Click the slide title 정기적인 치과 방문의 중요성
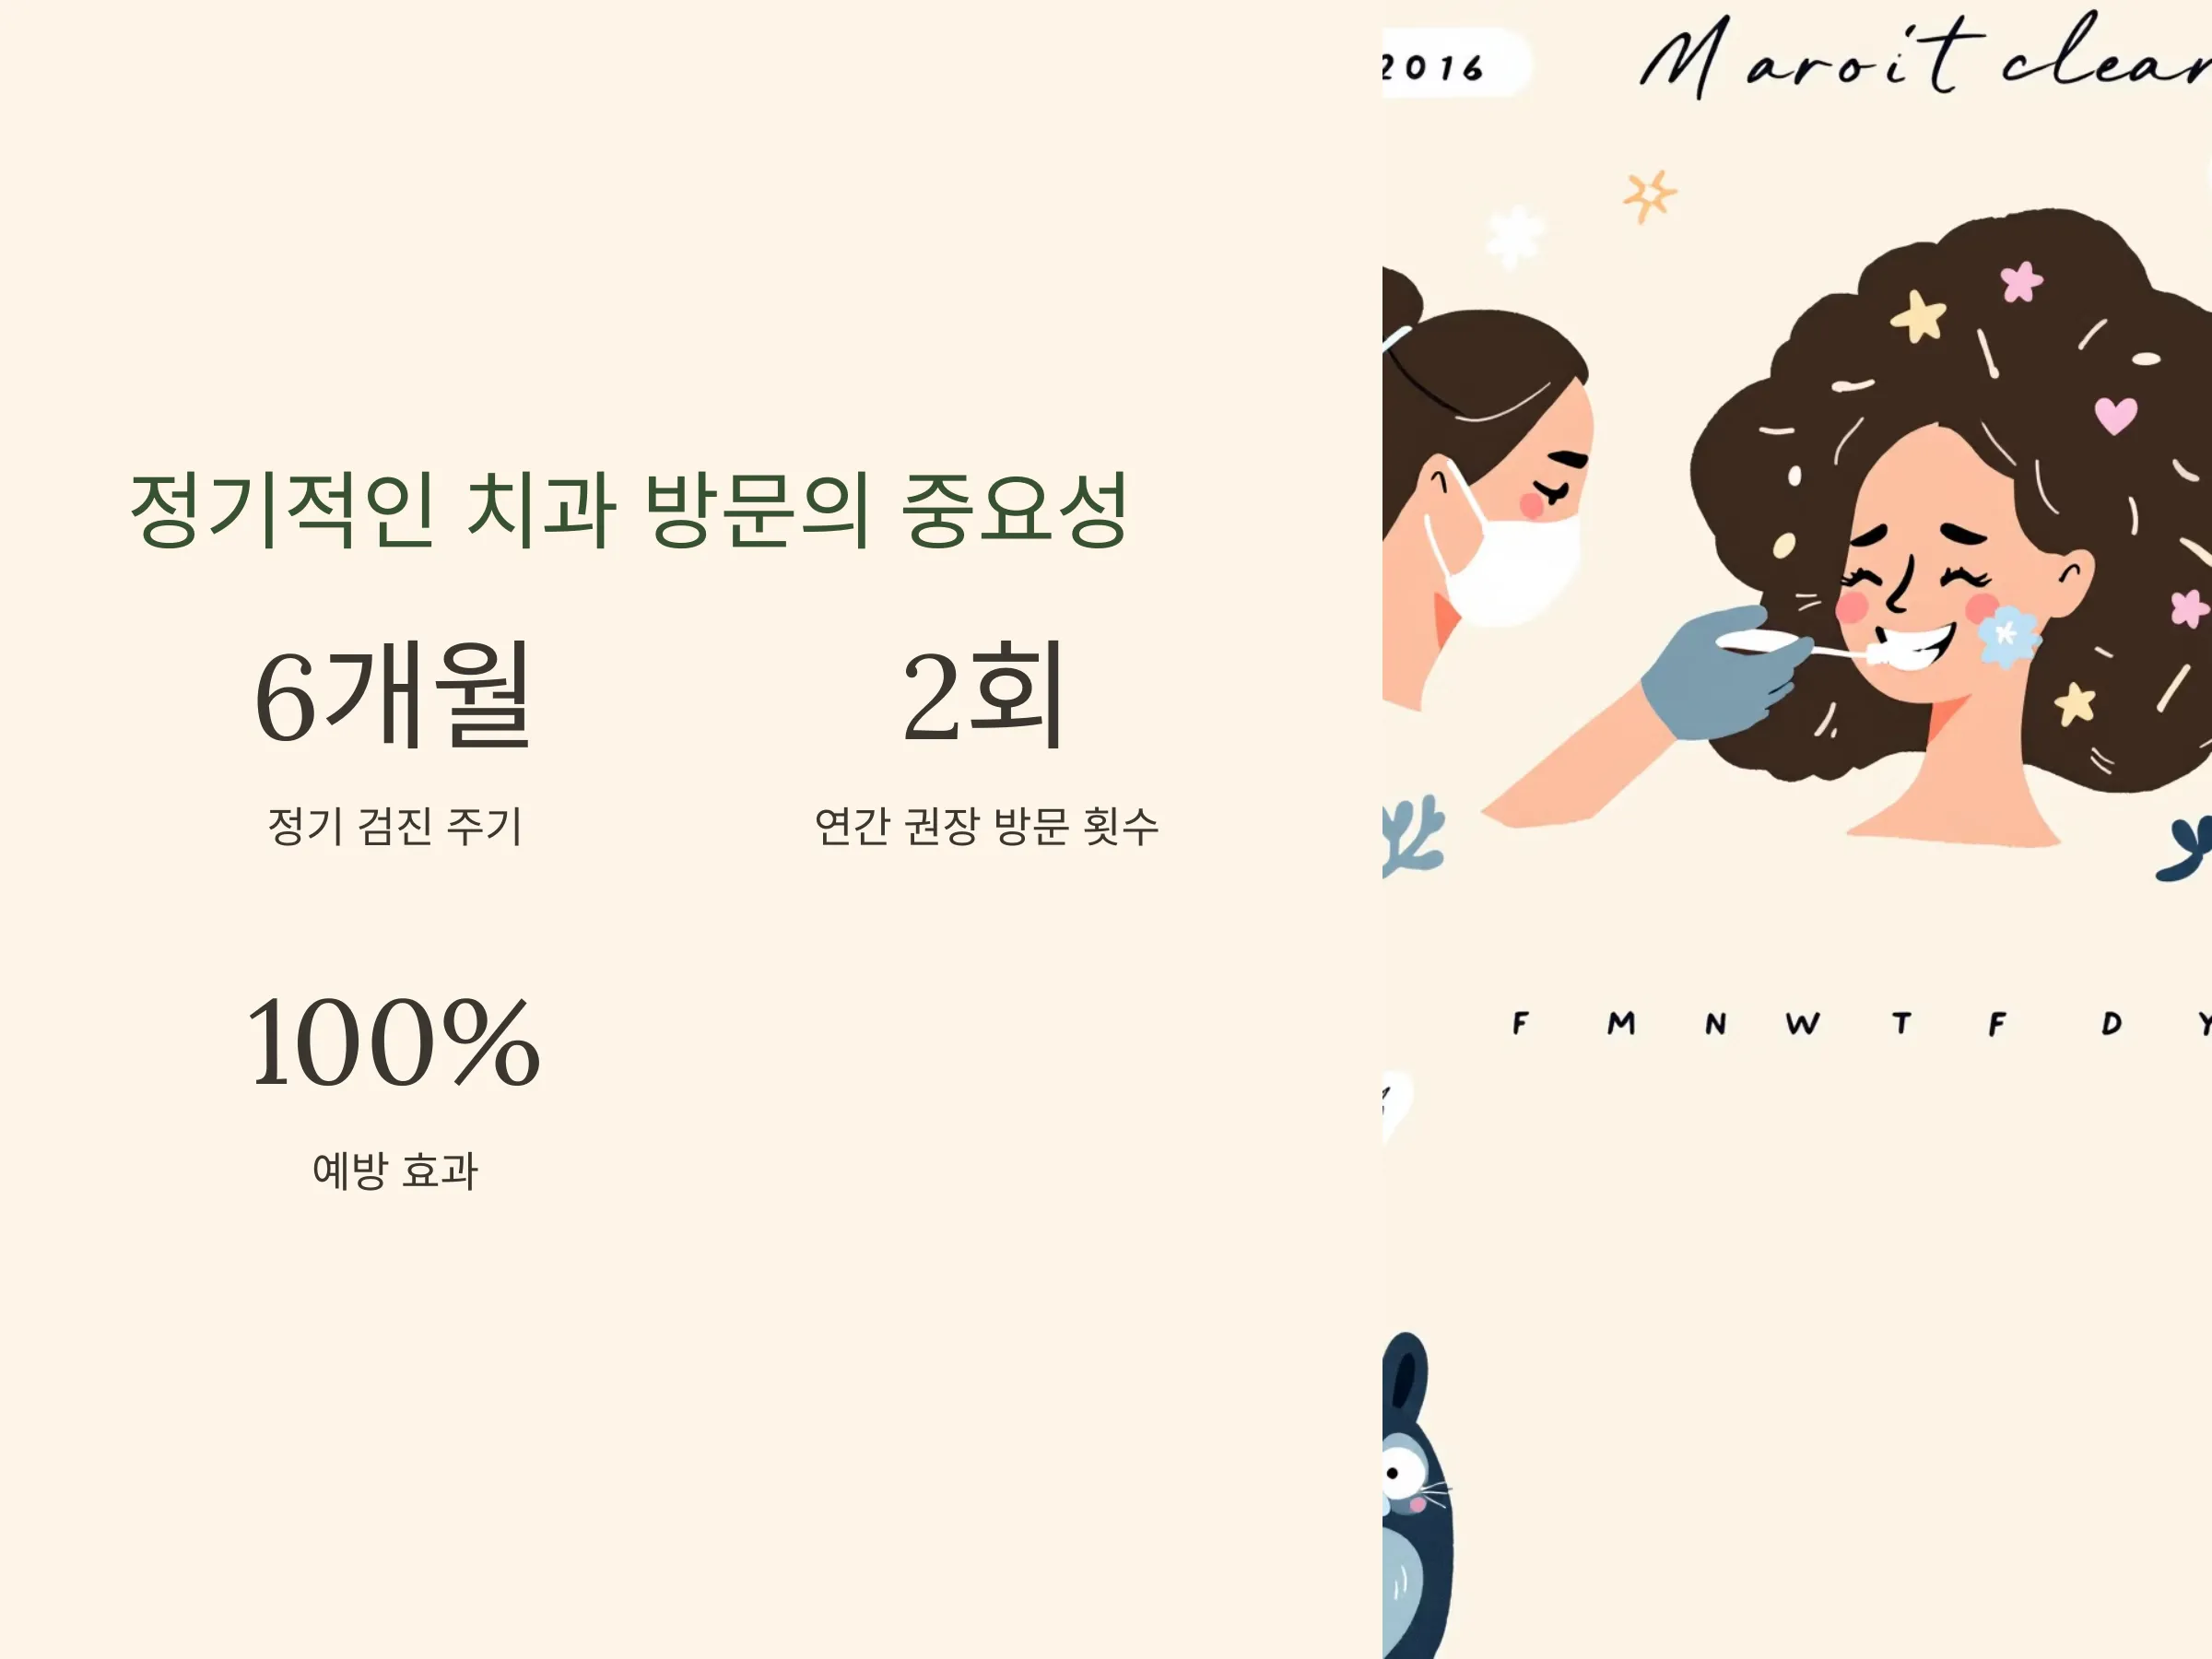 click(x=630, y=510)
